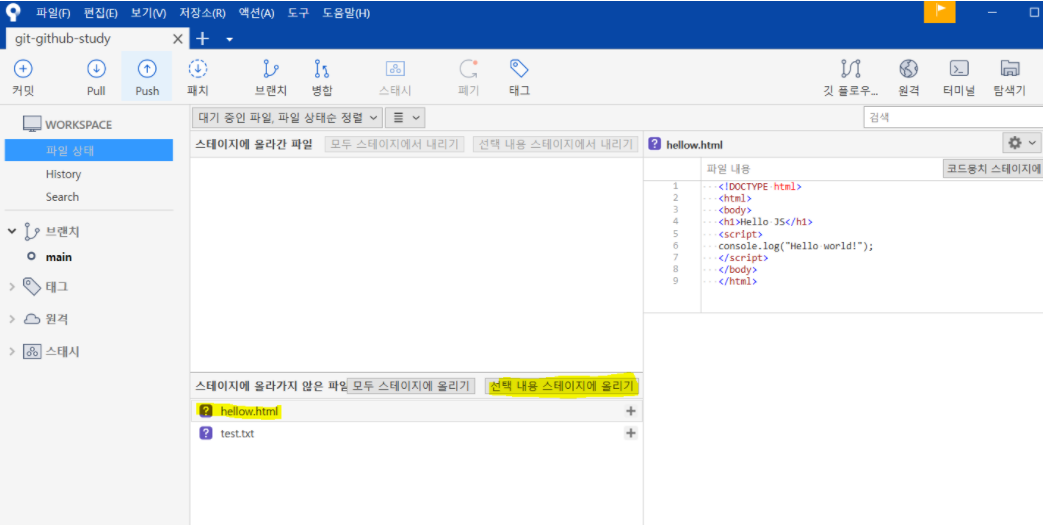Expand the 스태시 sidebar section
The width and height of the screenshot is (1043, 525).
(11, 352)
